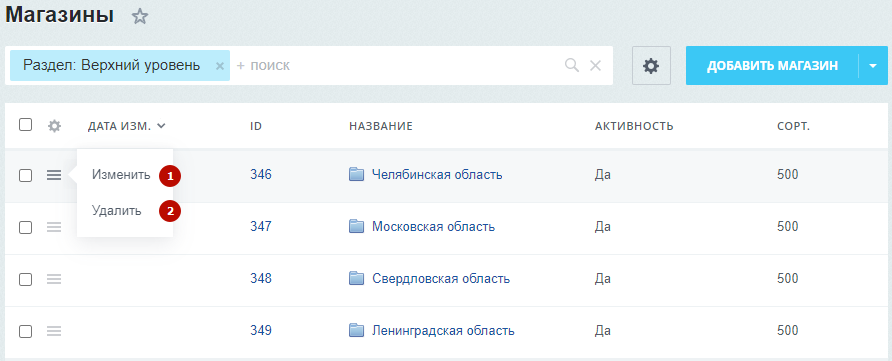Sort by АКТИВНОСТЬ column header
Viewport: 892px width, 361px height.
coord(634,126)
